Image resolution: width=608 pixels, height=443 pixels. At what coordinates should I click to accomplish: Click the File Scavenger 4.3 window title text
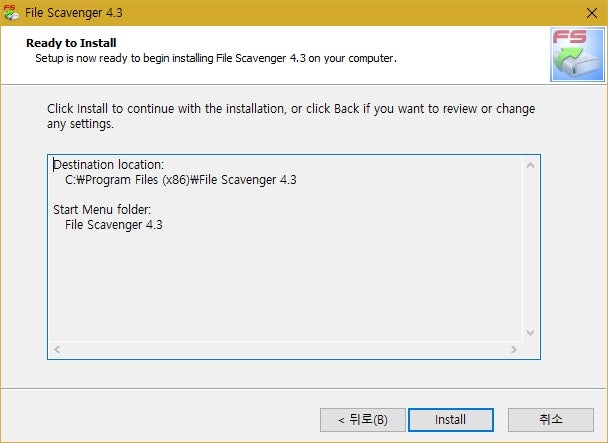click(74, 13)
